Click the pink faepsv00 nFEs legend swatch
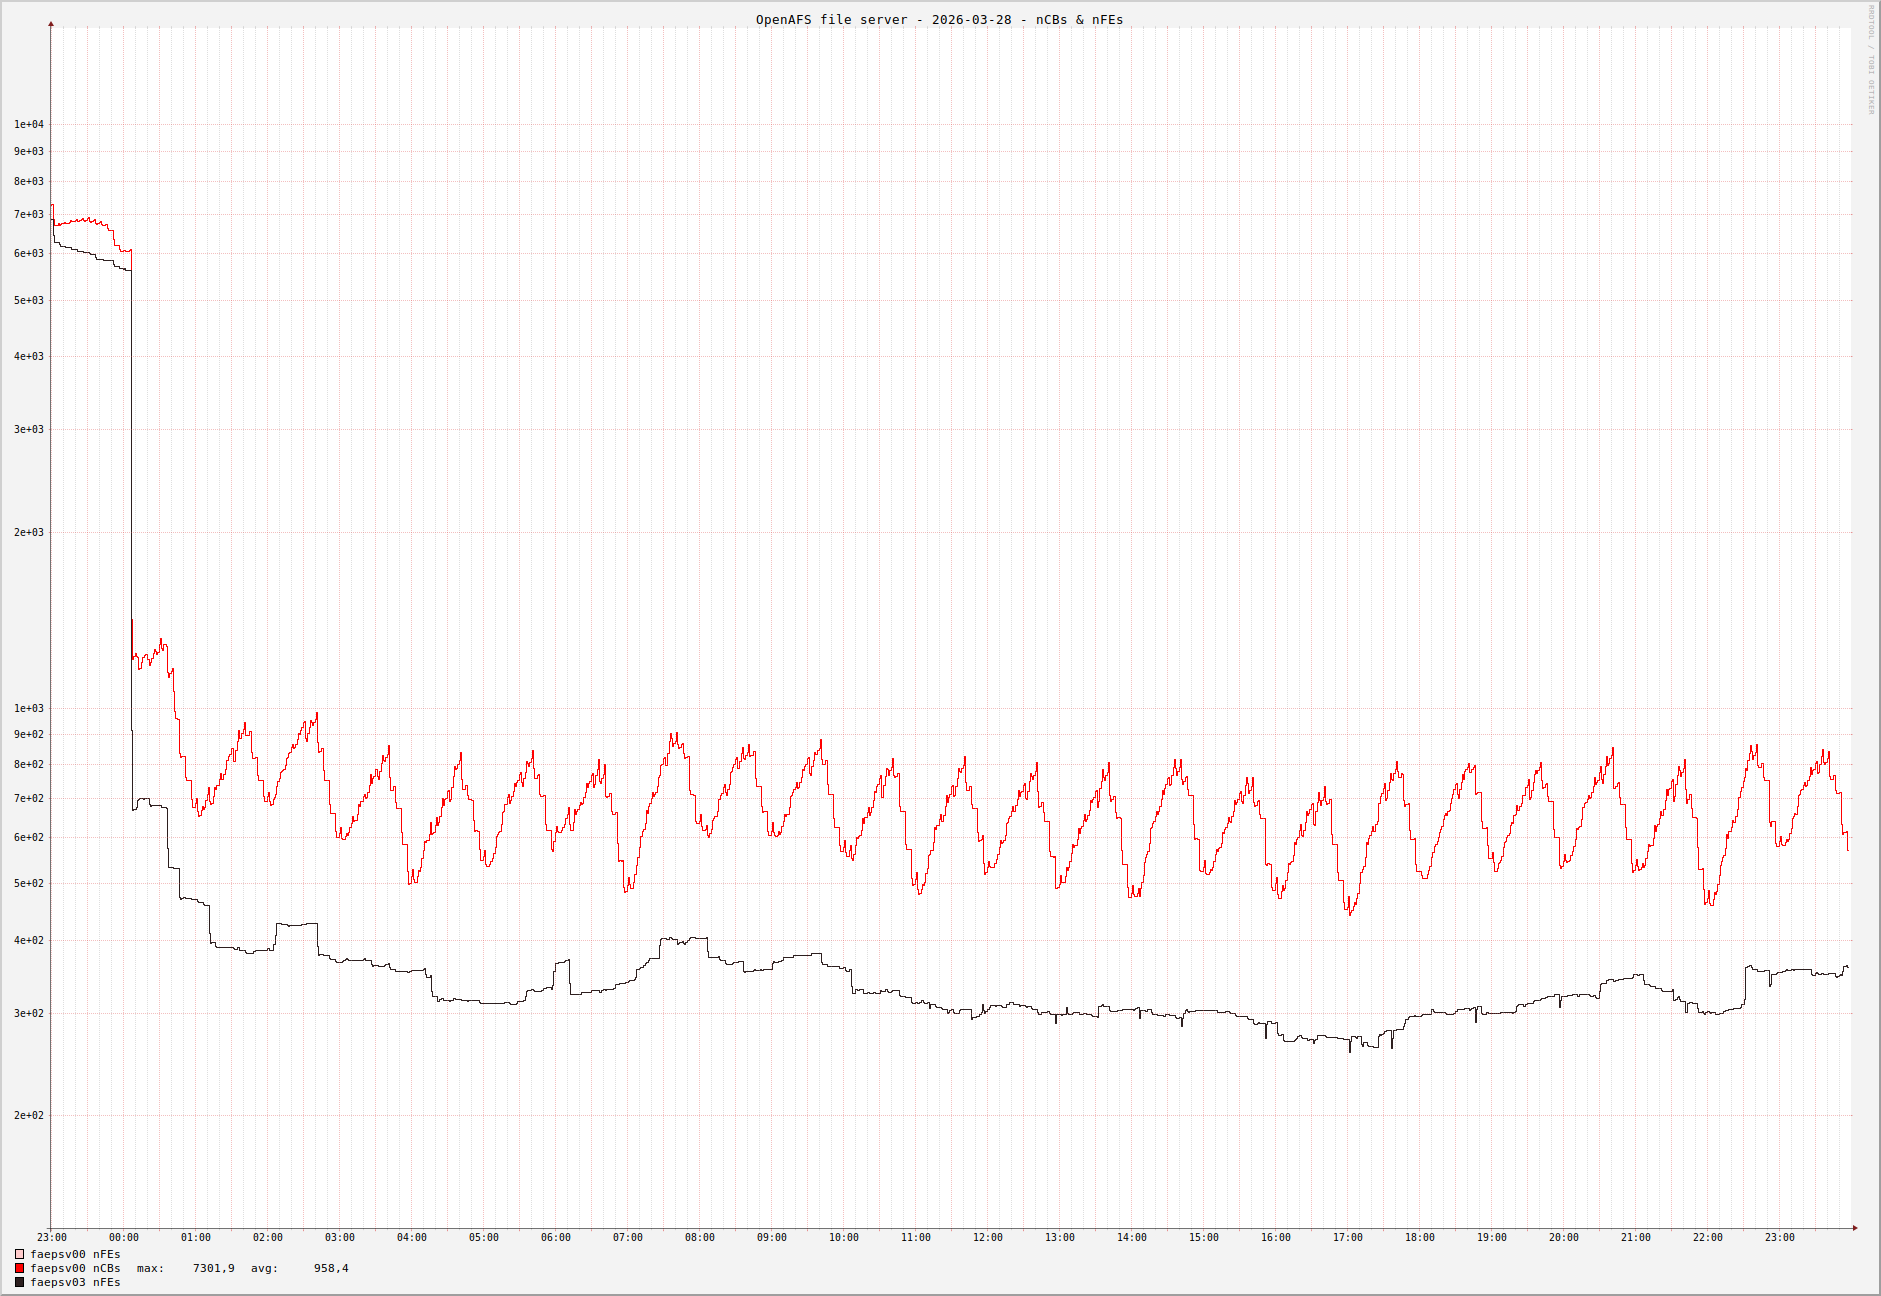 click(19, 1254)
